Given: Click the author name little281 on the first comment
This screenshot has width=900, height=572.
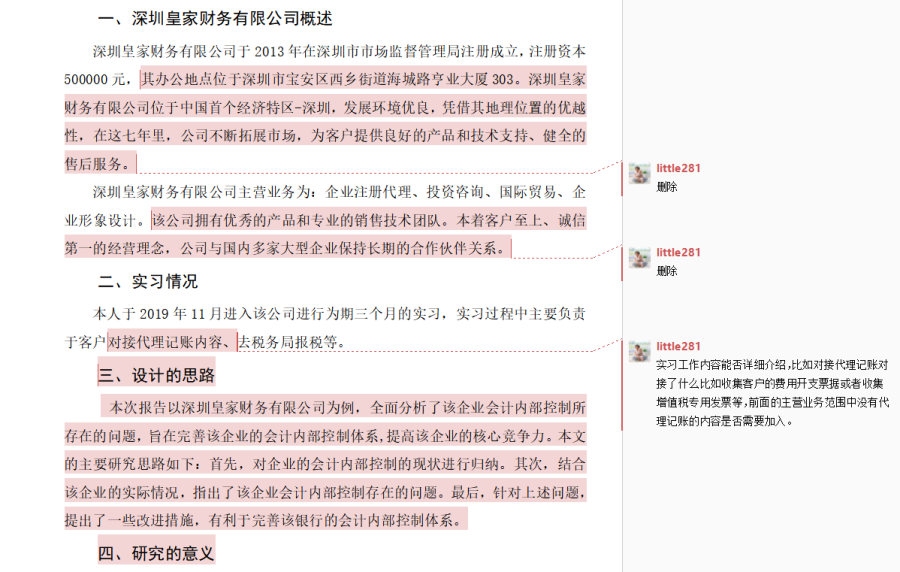Looking at the screenshot, I should point(678,168).
